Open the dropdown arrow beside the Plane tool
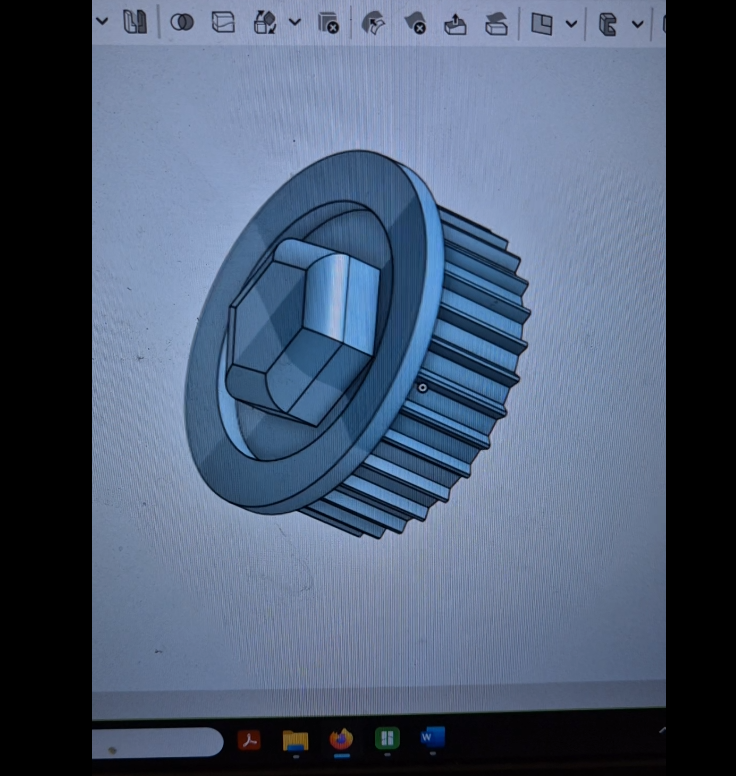The height and width of the screenshot is (776, 736). [x=571, y=23]
